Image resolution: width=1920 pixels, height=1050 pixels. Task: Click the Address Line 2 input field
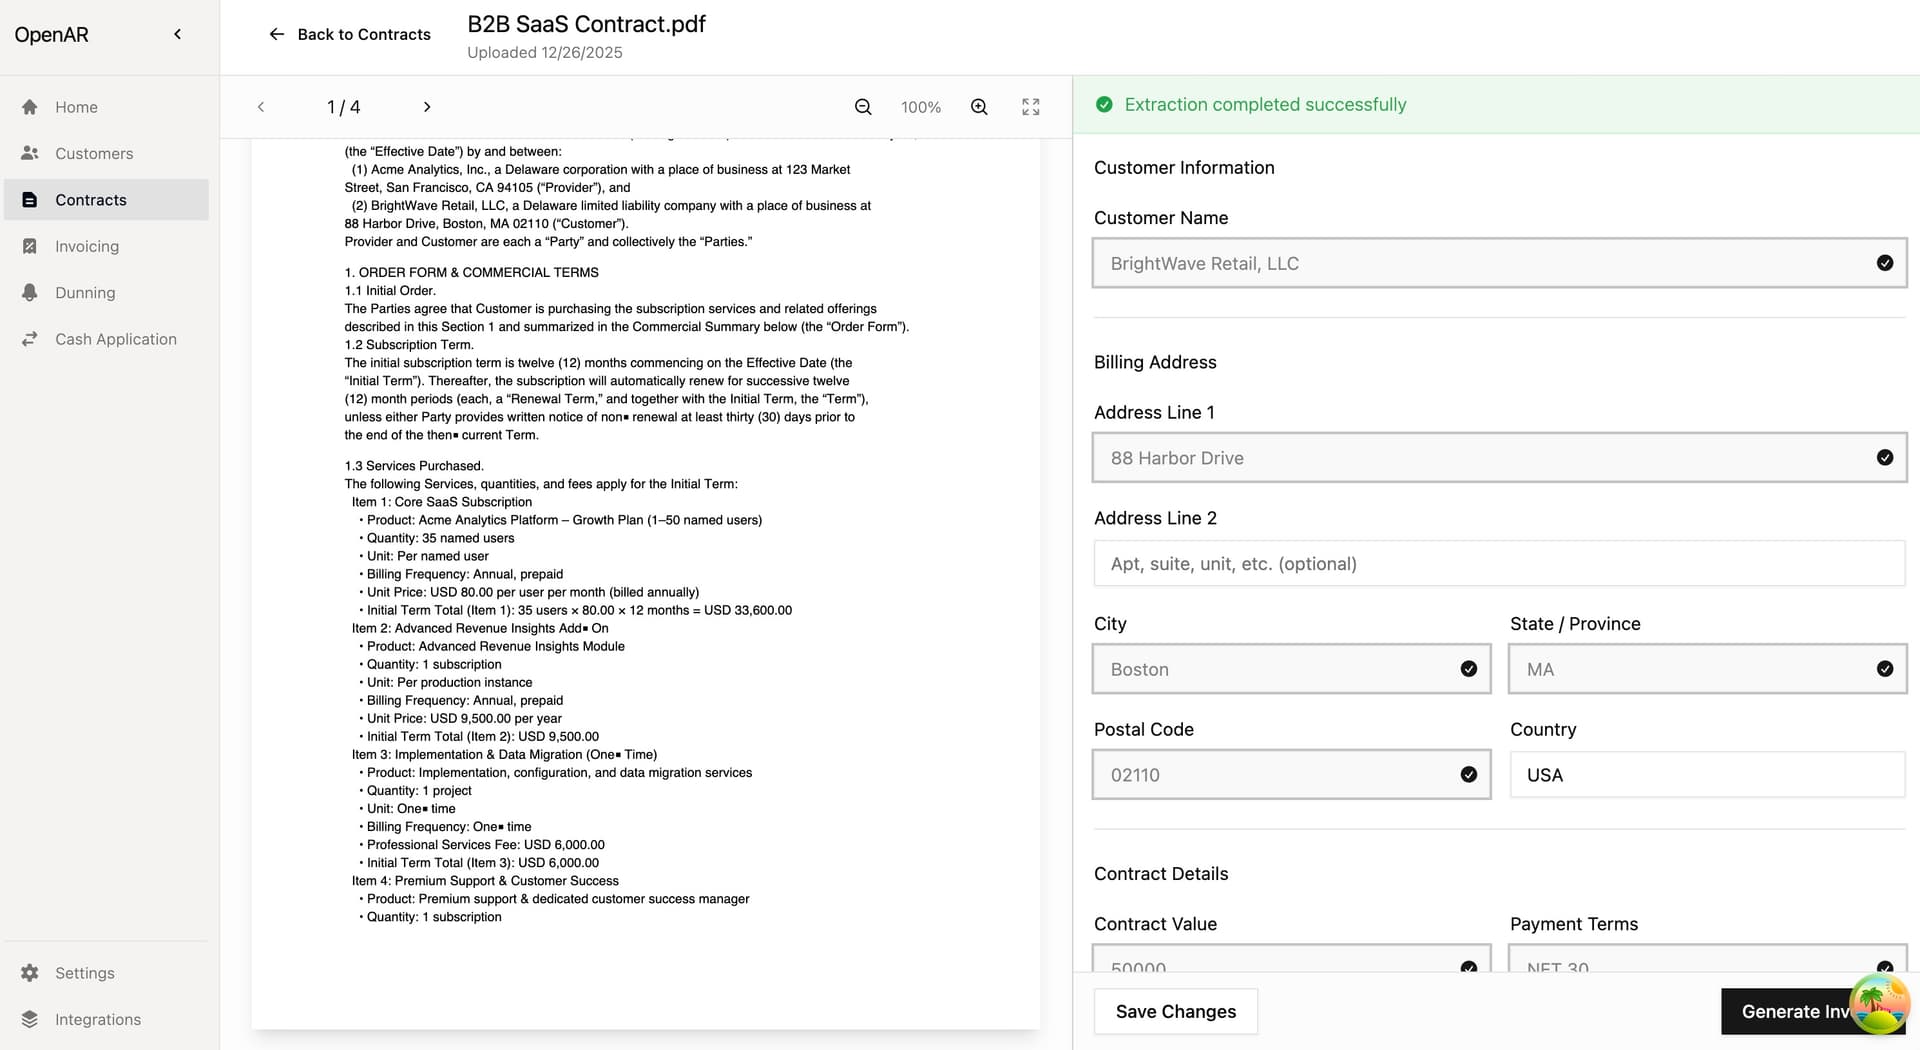1499,563
